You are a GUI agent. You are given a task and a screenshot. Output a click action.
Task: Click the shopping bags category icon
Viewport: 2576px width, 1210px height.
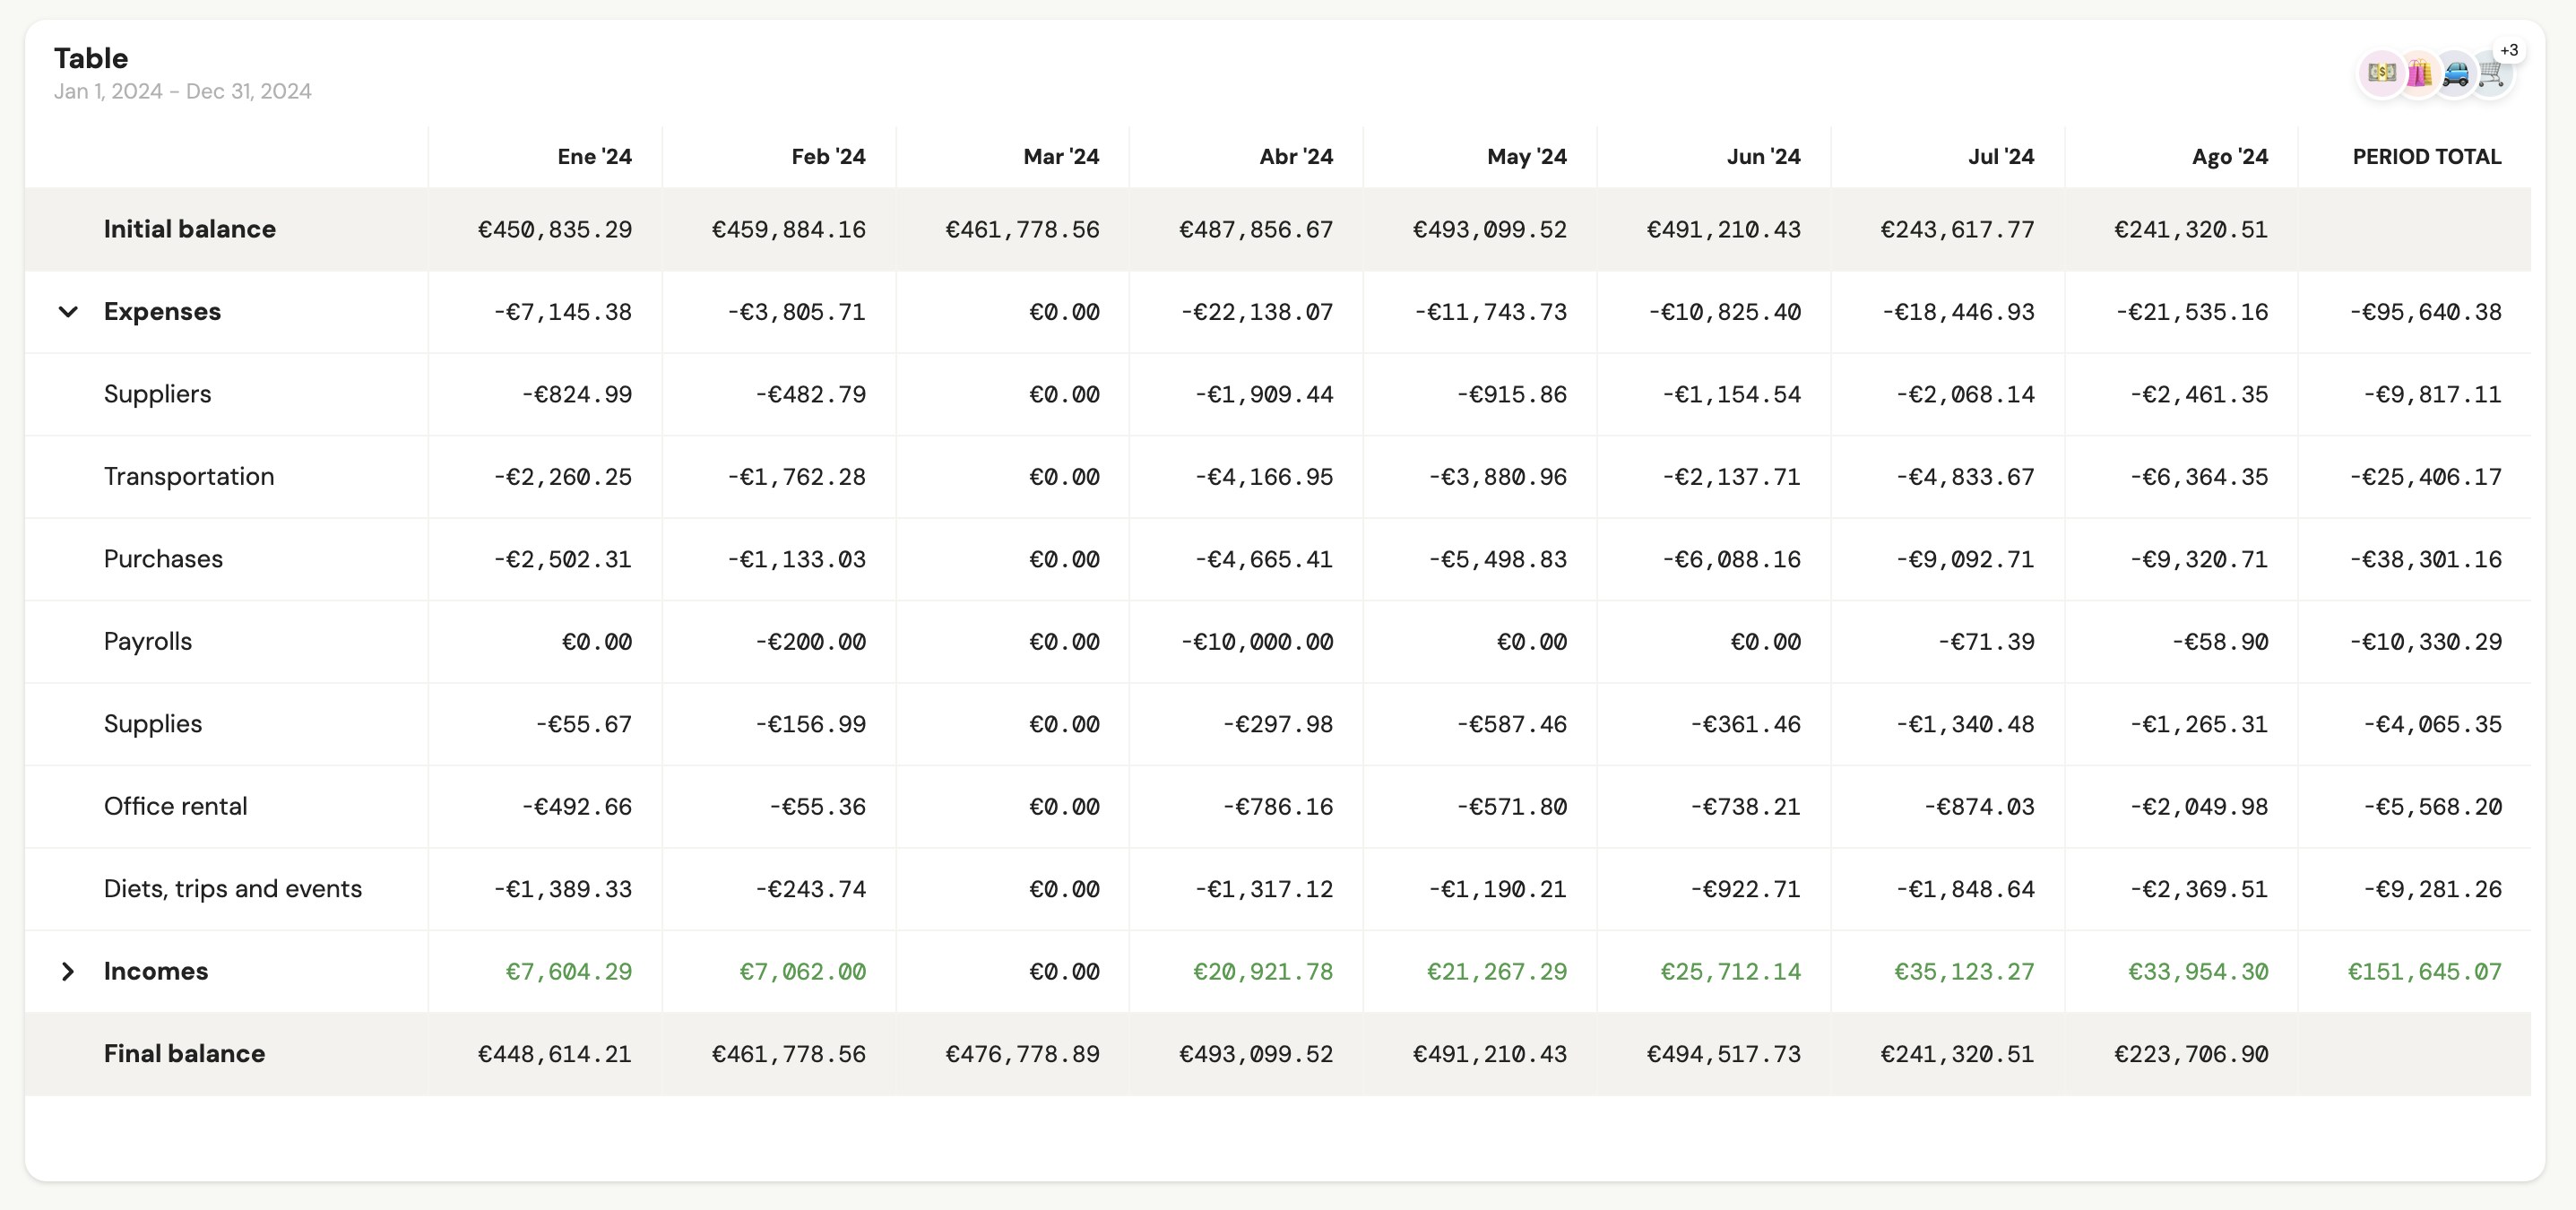(2419, 73)
